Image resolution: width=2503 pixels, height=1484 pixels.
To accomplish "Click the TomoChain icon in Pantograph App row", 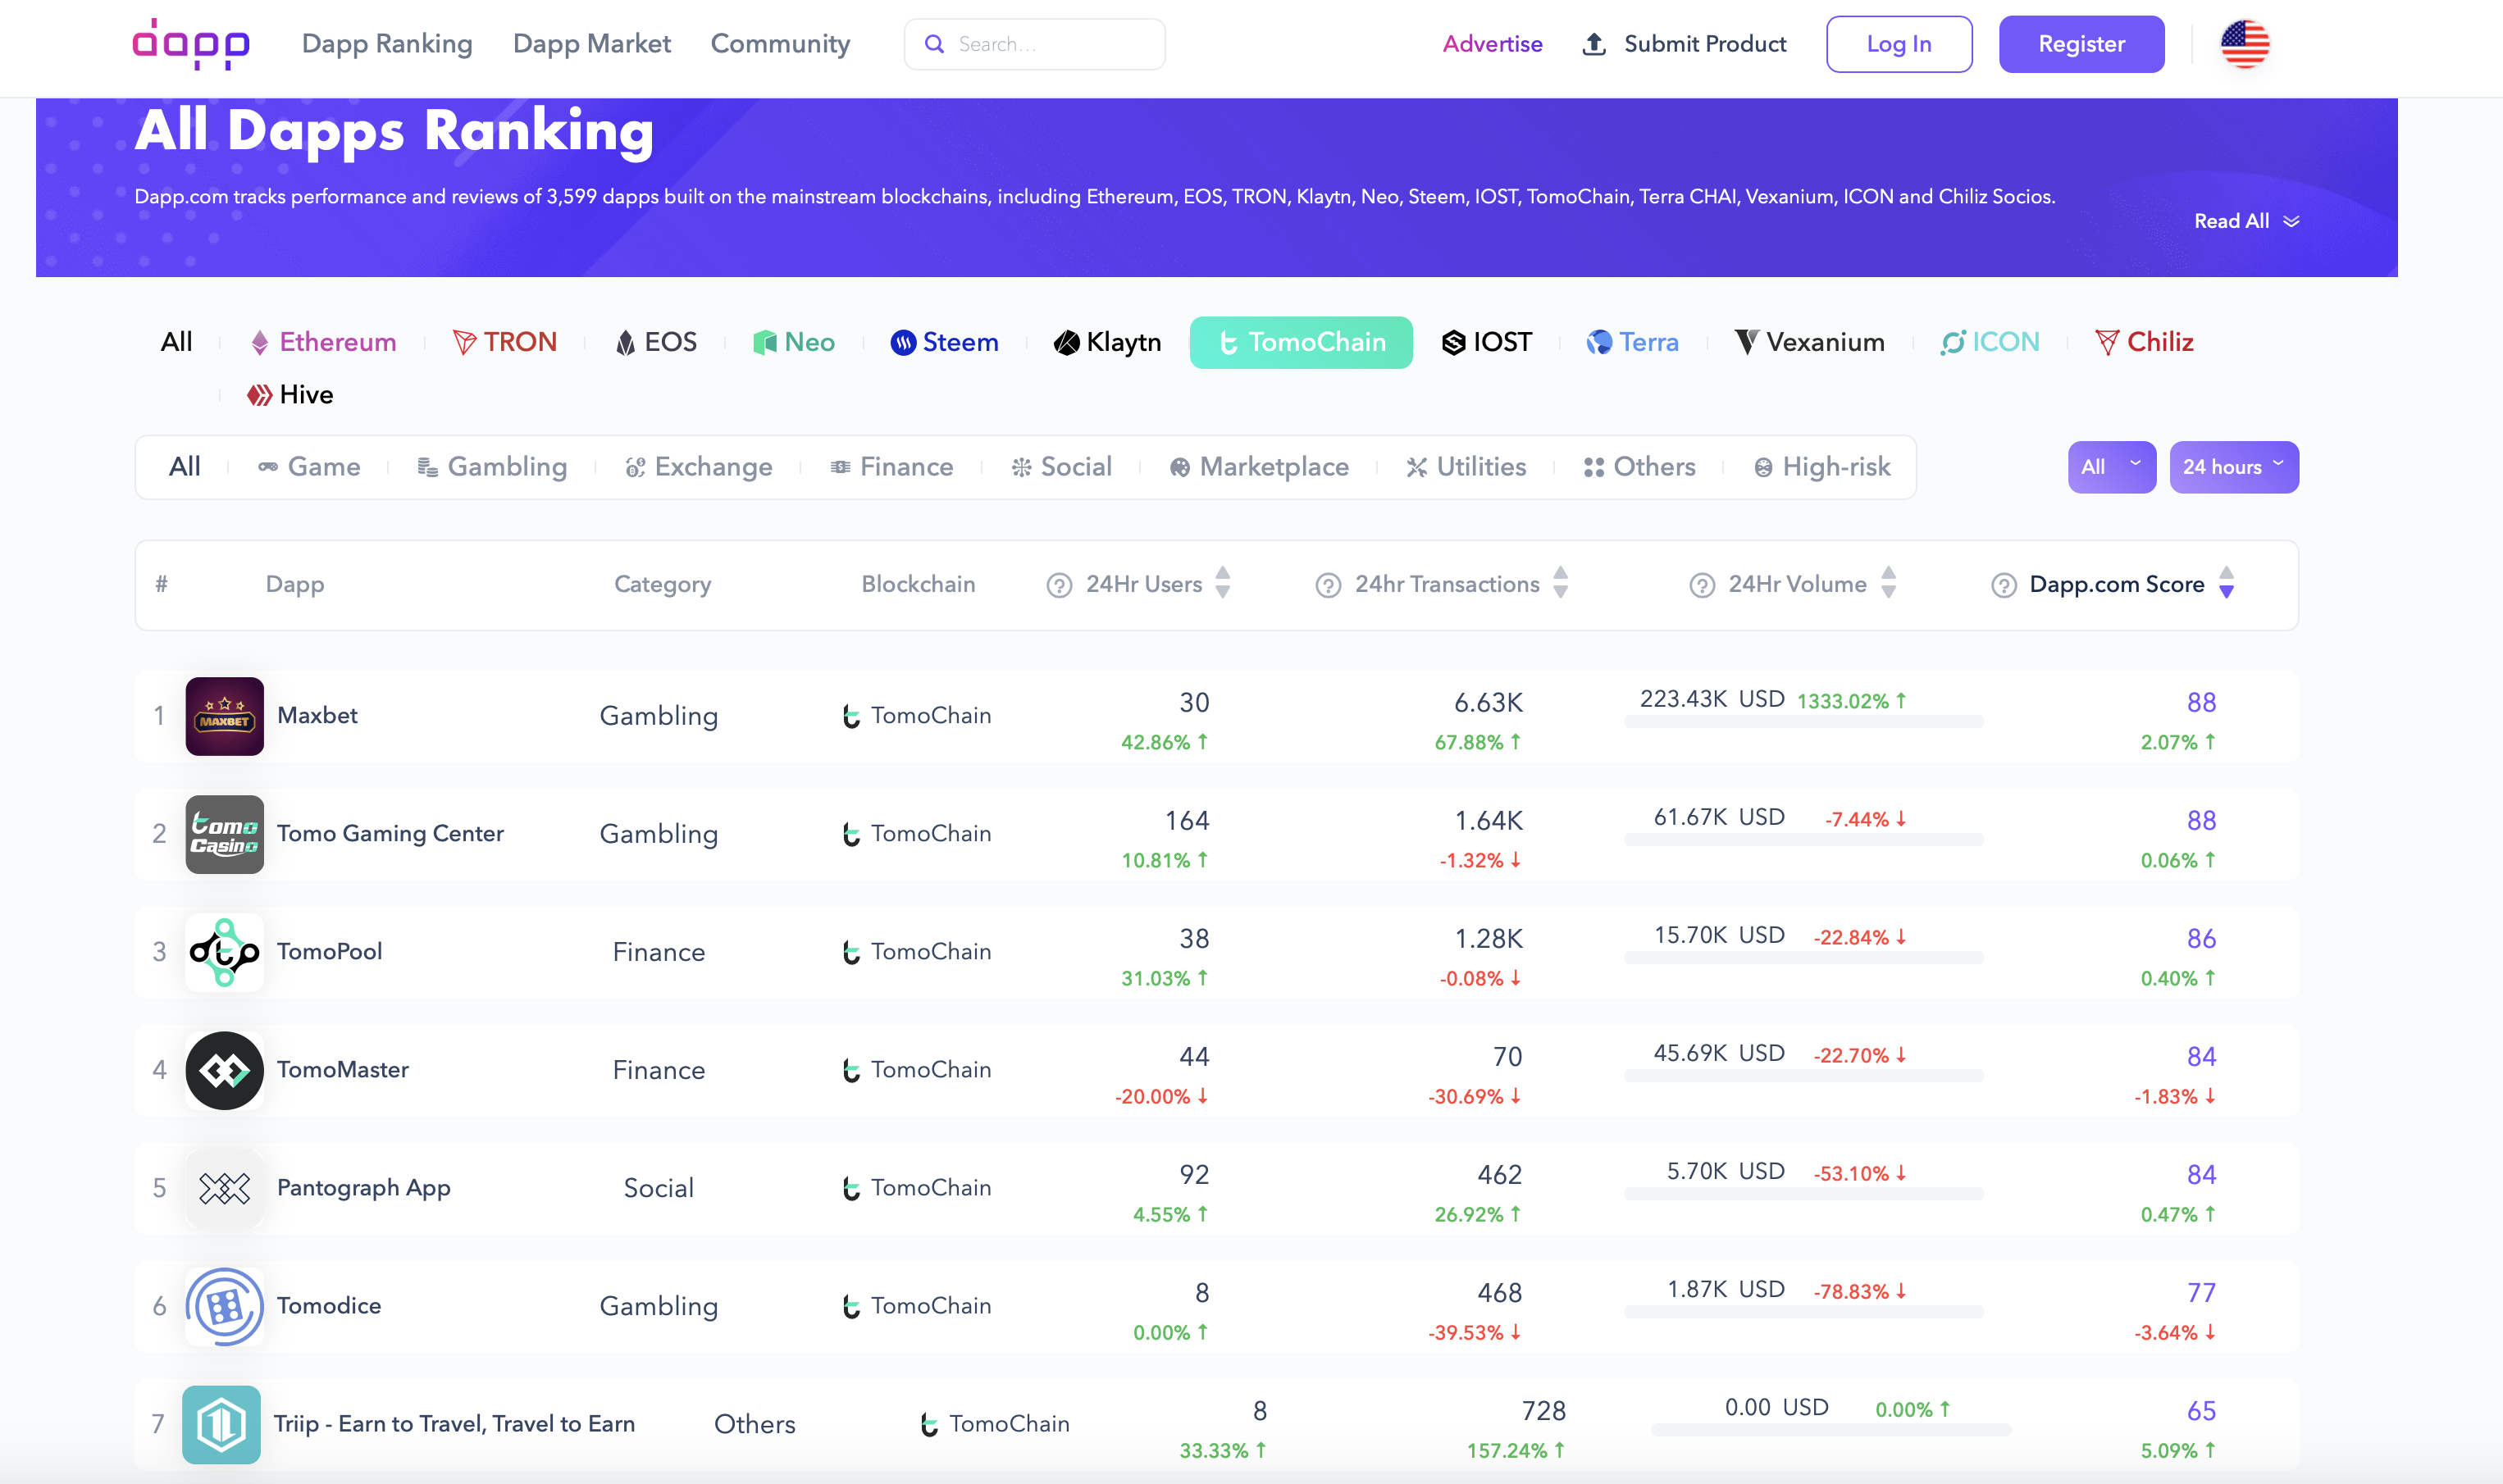I will [x=851, y=1188].
